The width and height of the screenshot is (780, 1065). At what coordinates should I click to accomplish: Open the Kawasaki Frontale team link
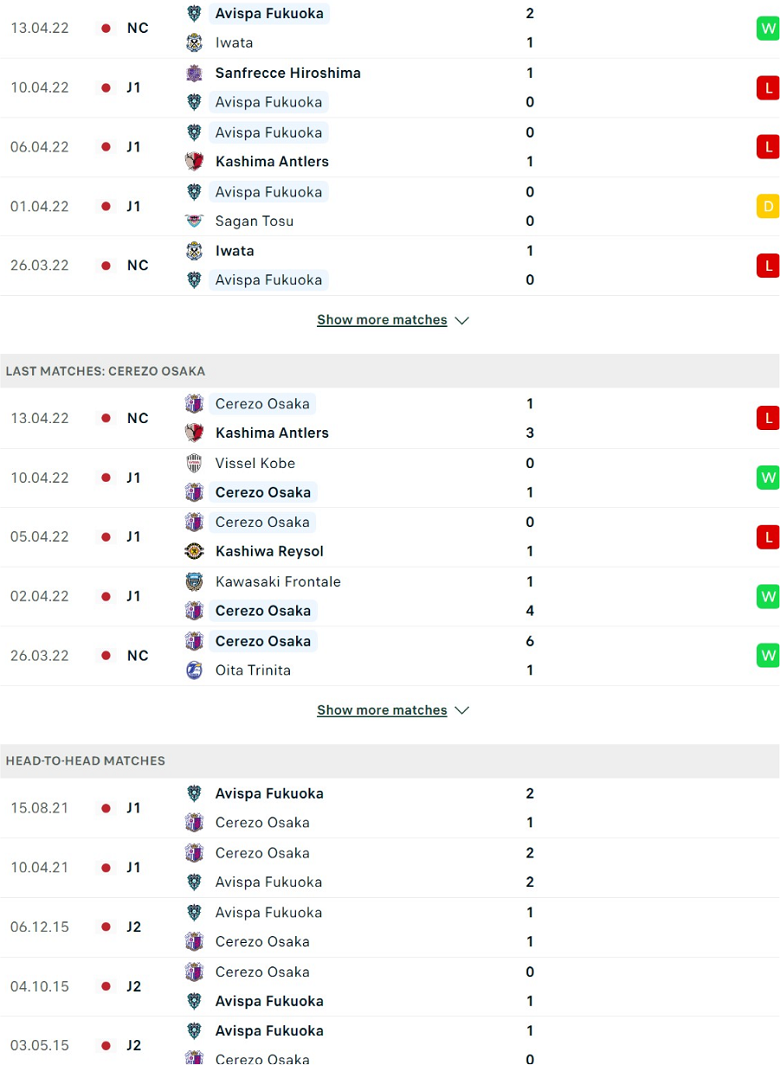tap(278, 581)
